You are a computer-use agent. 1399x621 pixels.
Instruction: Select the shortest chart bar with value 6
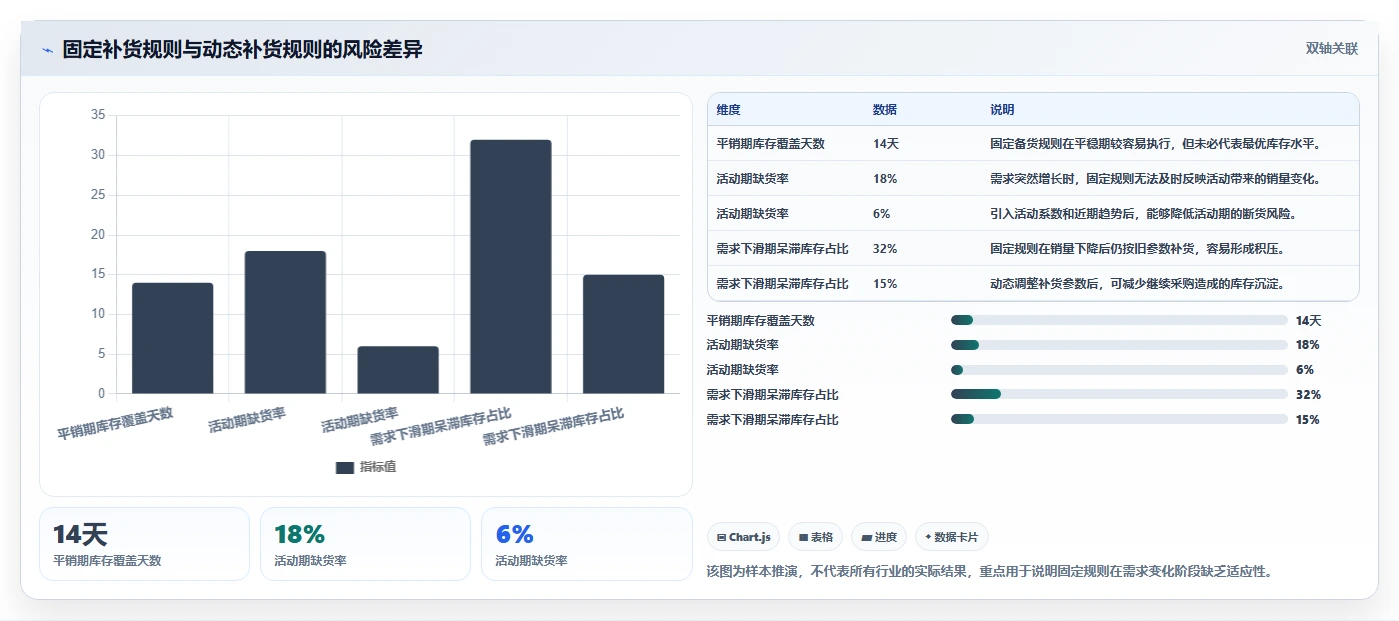pos(398,370)
